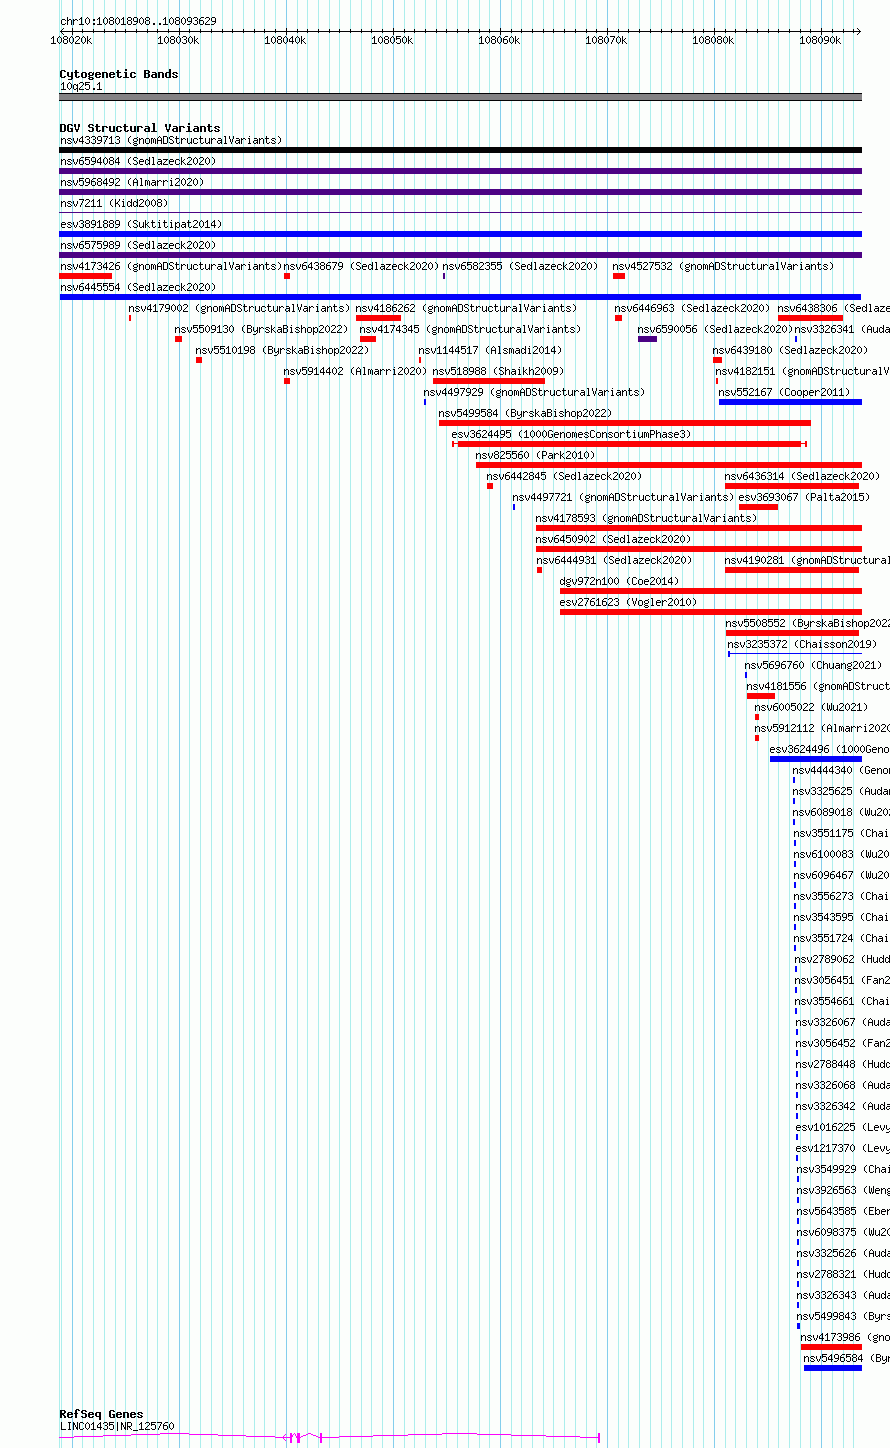Click nsv518988 (Shaikh2009) label
Image resolution: width=890 pixels, height=1448 pixels.
[499, 371]
